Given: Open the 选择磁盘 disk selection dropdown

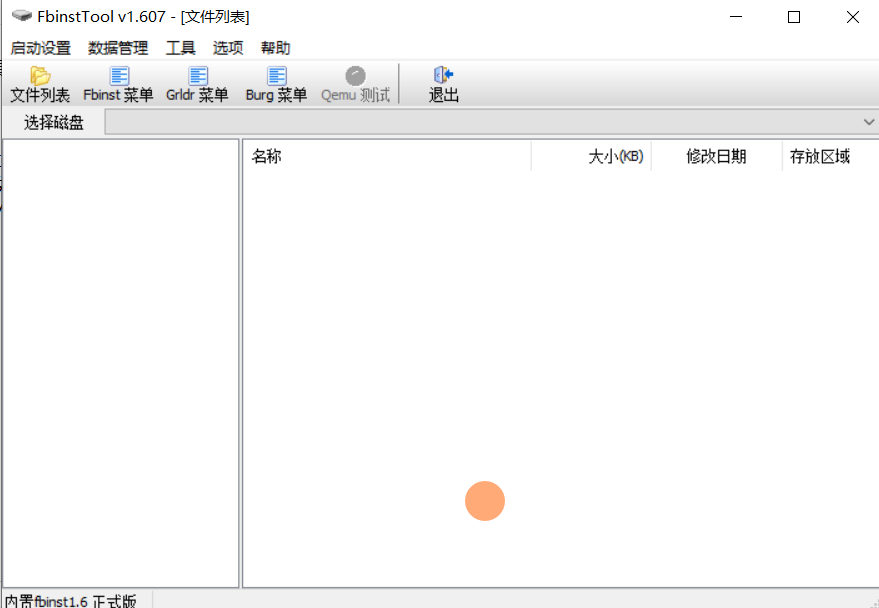Looking at the screenshot, I should [x=490, y=121].
